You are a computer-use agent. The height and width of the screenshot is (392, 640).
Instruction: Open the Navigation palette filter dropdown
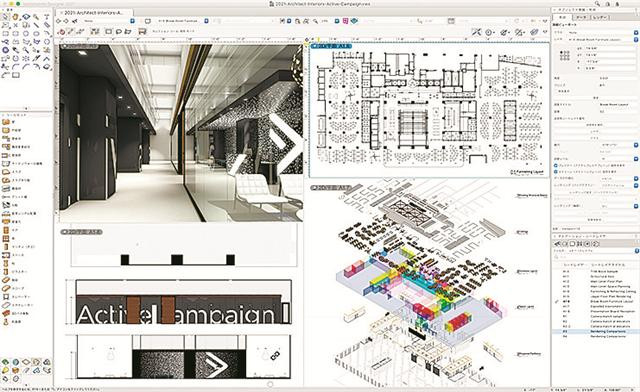(x=596, y=251)
